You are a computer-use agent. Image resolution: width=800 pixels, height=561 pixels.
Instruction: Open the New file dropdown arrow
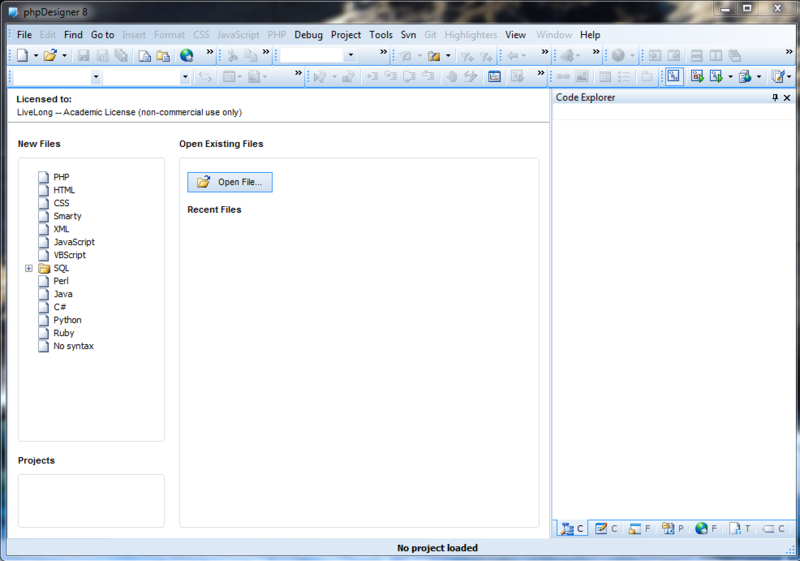[36, 56]
